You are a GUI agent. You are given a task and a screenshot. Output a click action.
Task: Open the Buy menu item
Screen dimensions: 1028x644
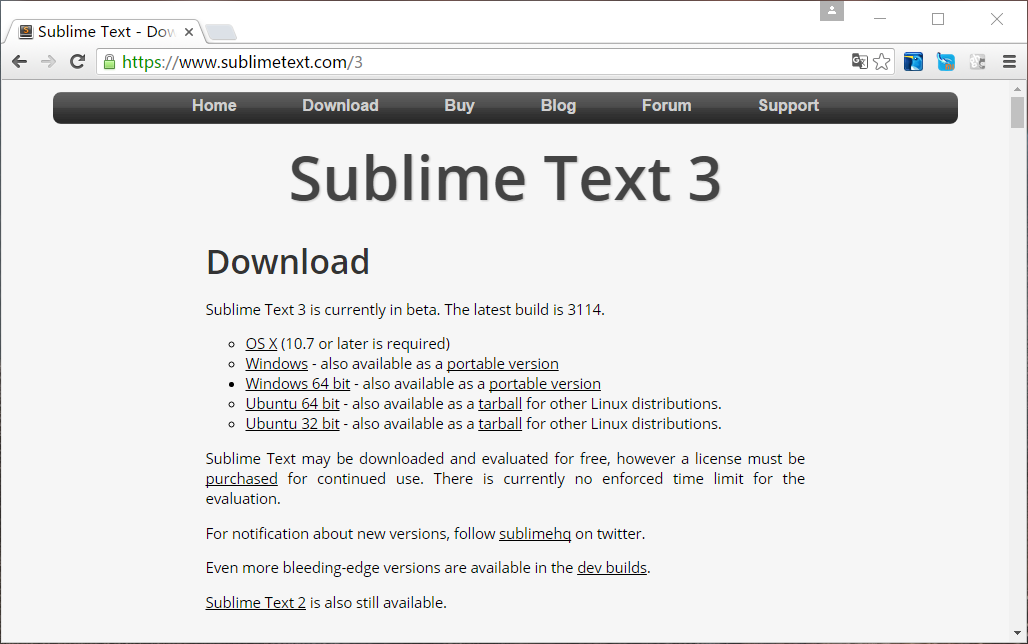(x=459, y=106)
